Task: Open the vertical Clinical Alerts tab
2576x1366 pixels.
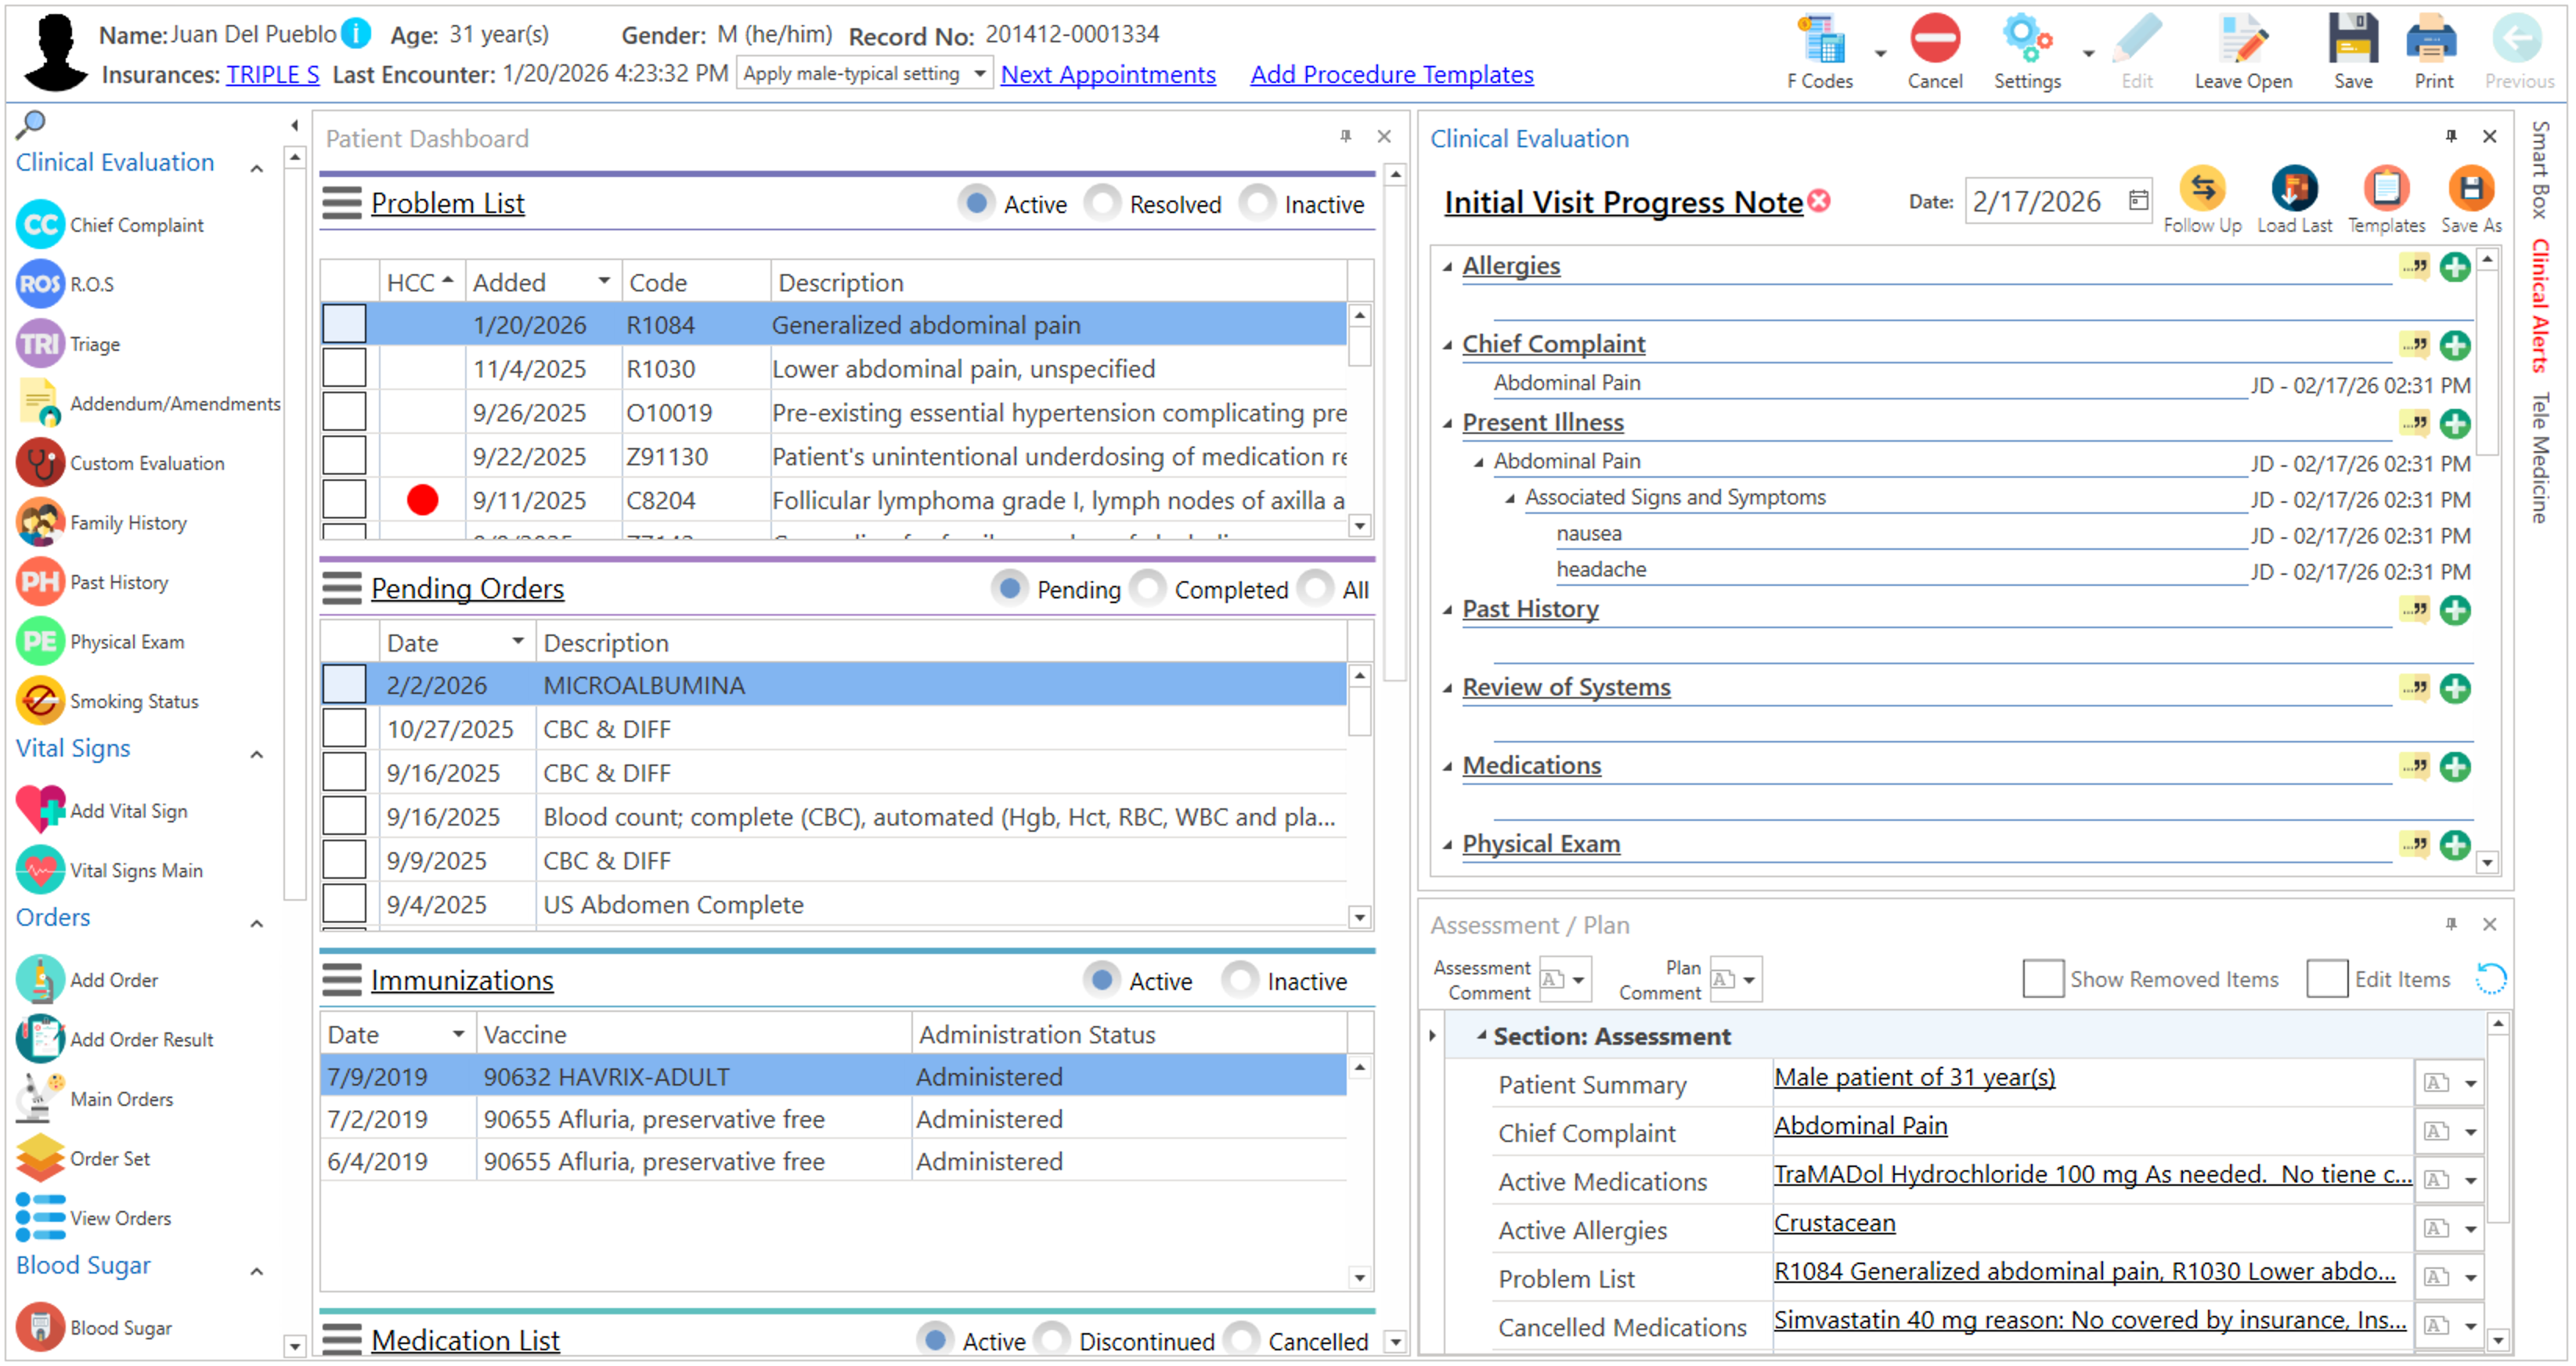Action: pyautogui.click(x=2541, y=305)
